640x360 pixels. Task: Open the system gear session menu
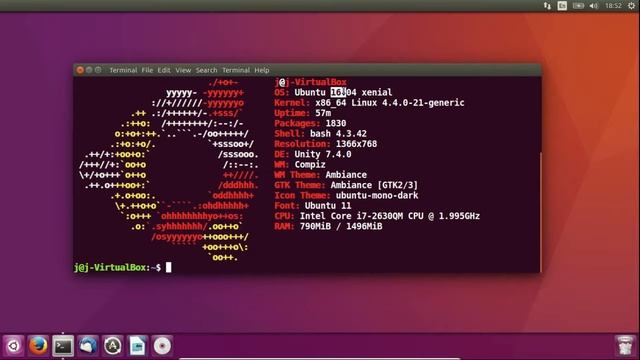tap(631, 6)
